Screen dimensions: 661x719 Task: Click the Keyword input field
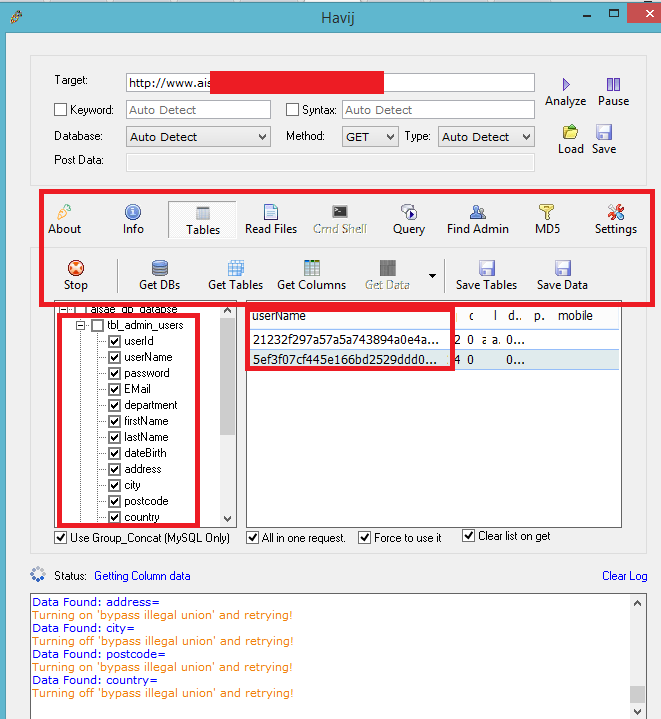pos(198,110)
